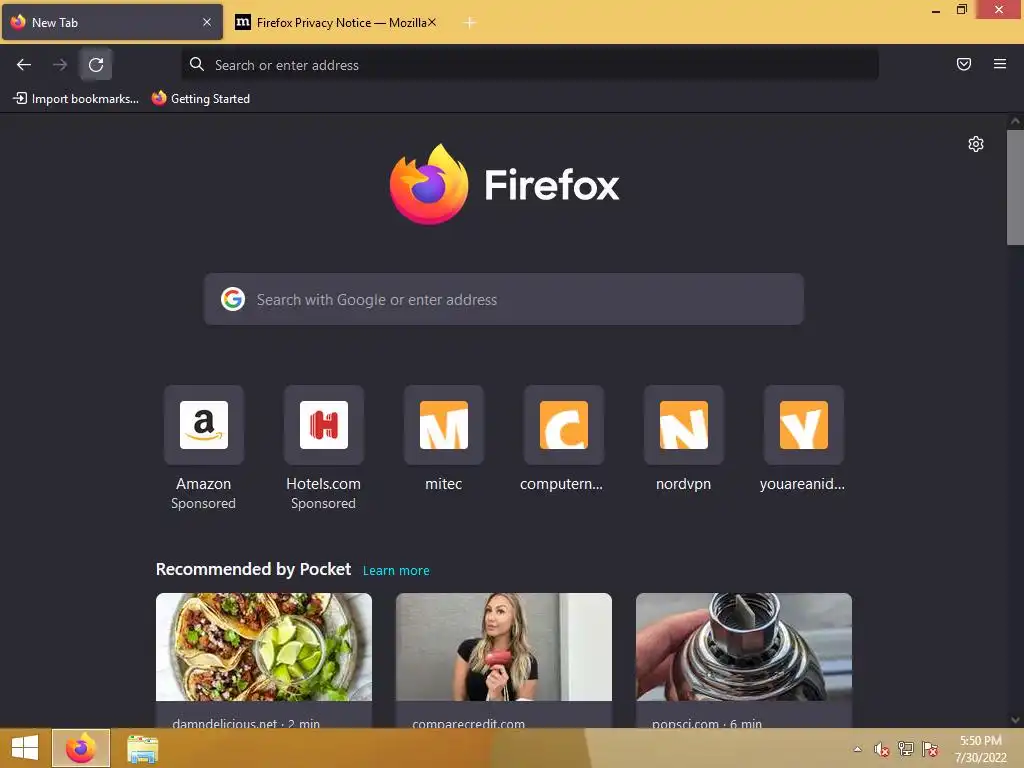The width and height of the screenshot is (1024, 768).
Task: Open the Action Center flag icon
Action: click(x=930, y=749)
